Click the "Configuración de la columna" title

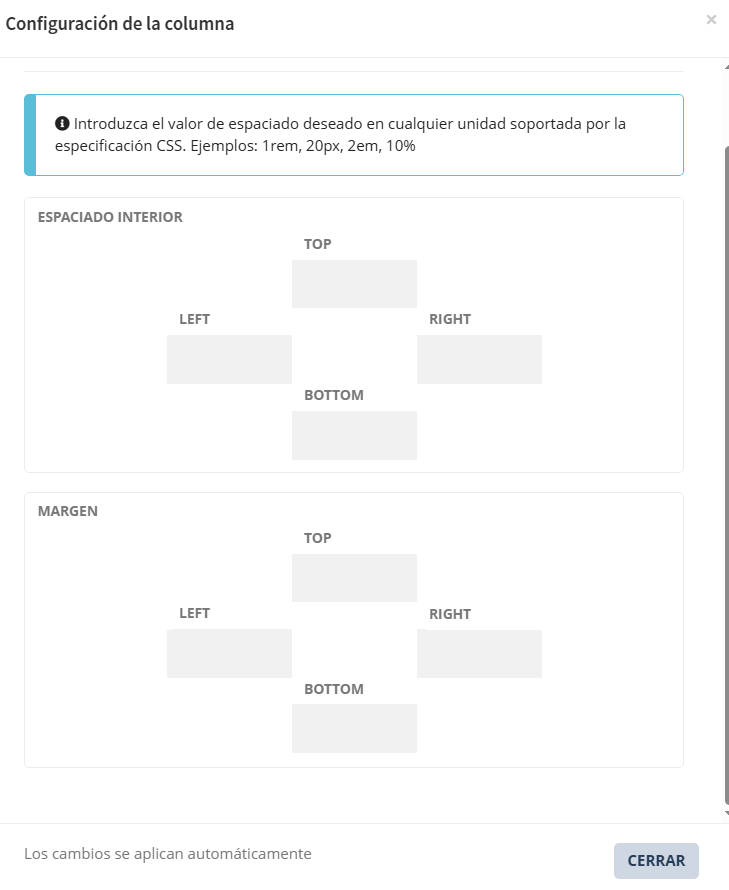click(x=120, y=24)
